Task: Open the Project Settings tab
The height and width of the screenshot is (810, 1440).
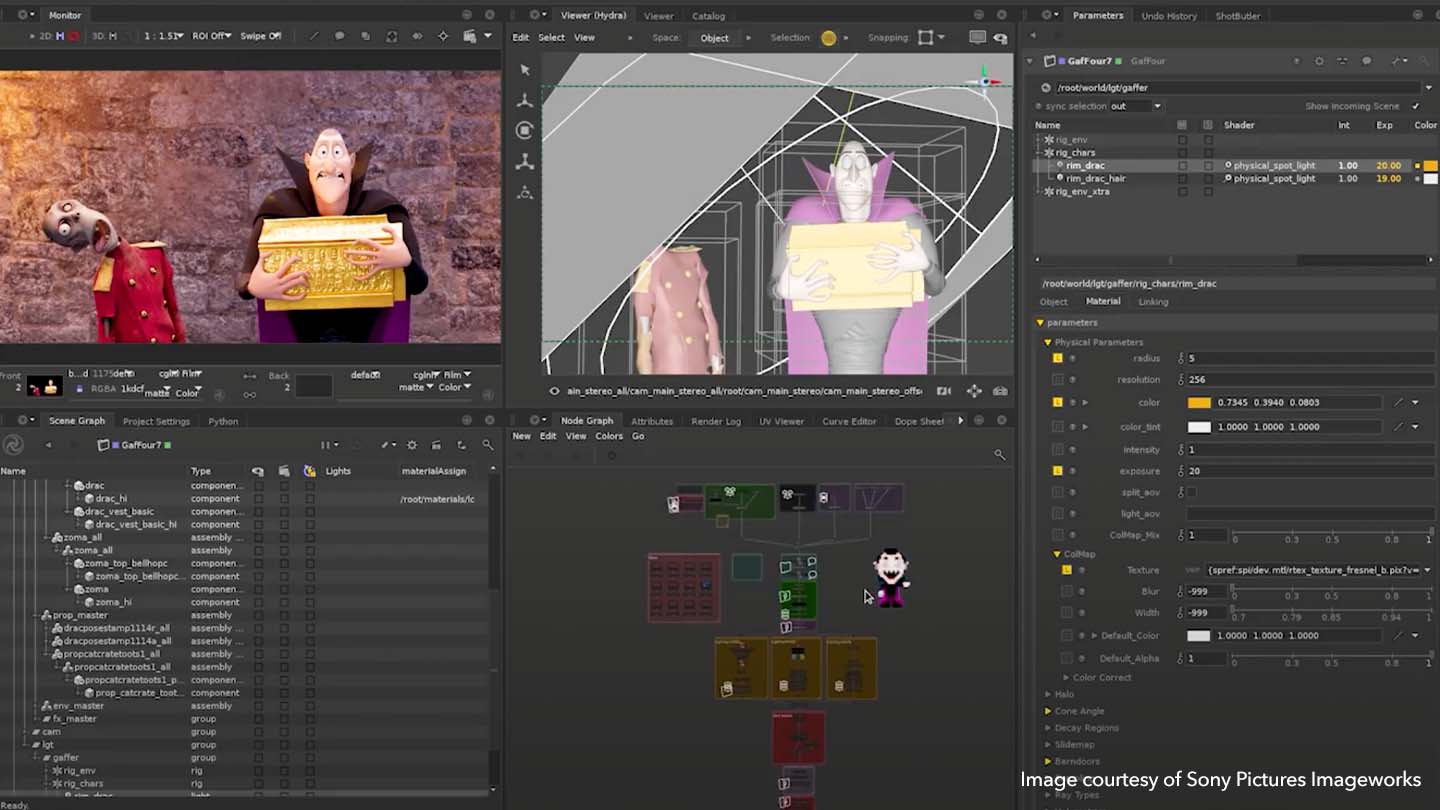Action: [156, 421]
